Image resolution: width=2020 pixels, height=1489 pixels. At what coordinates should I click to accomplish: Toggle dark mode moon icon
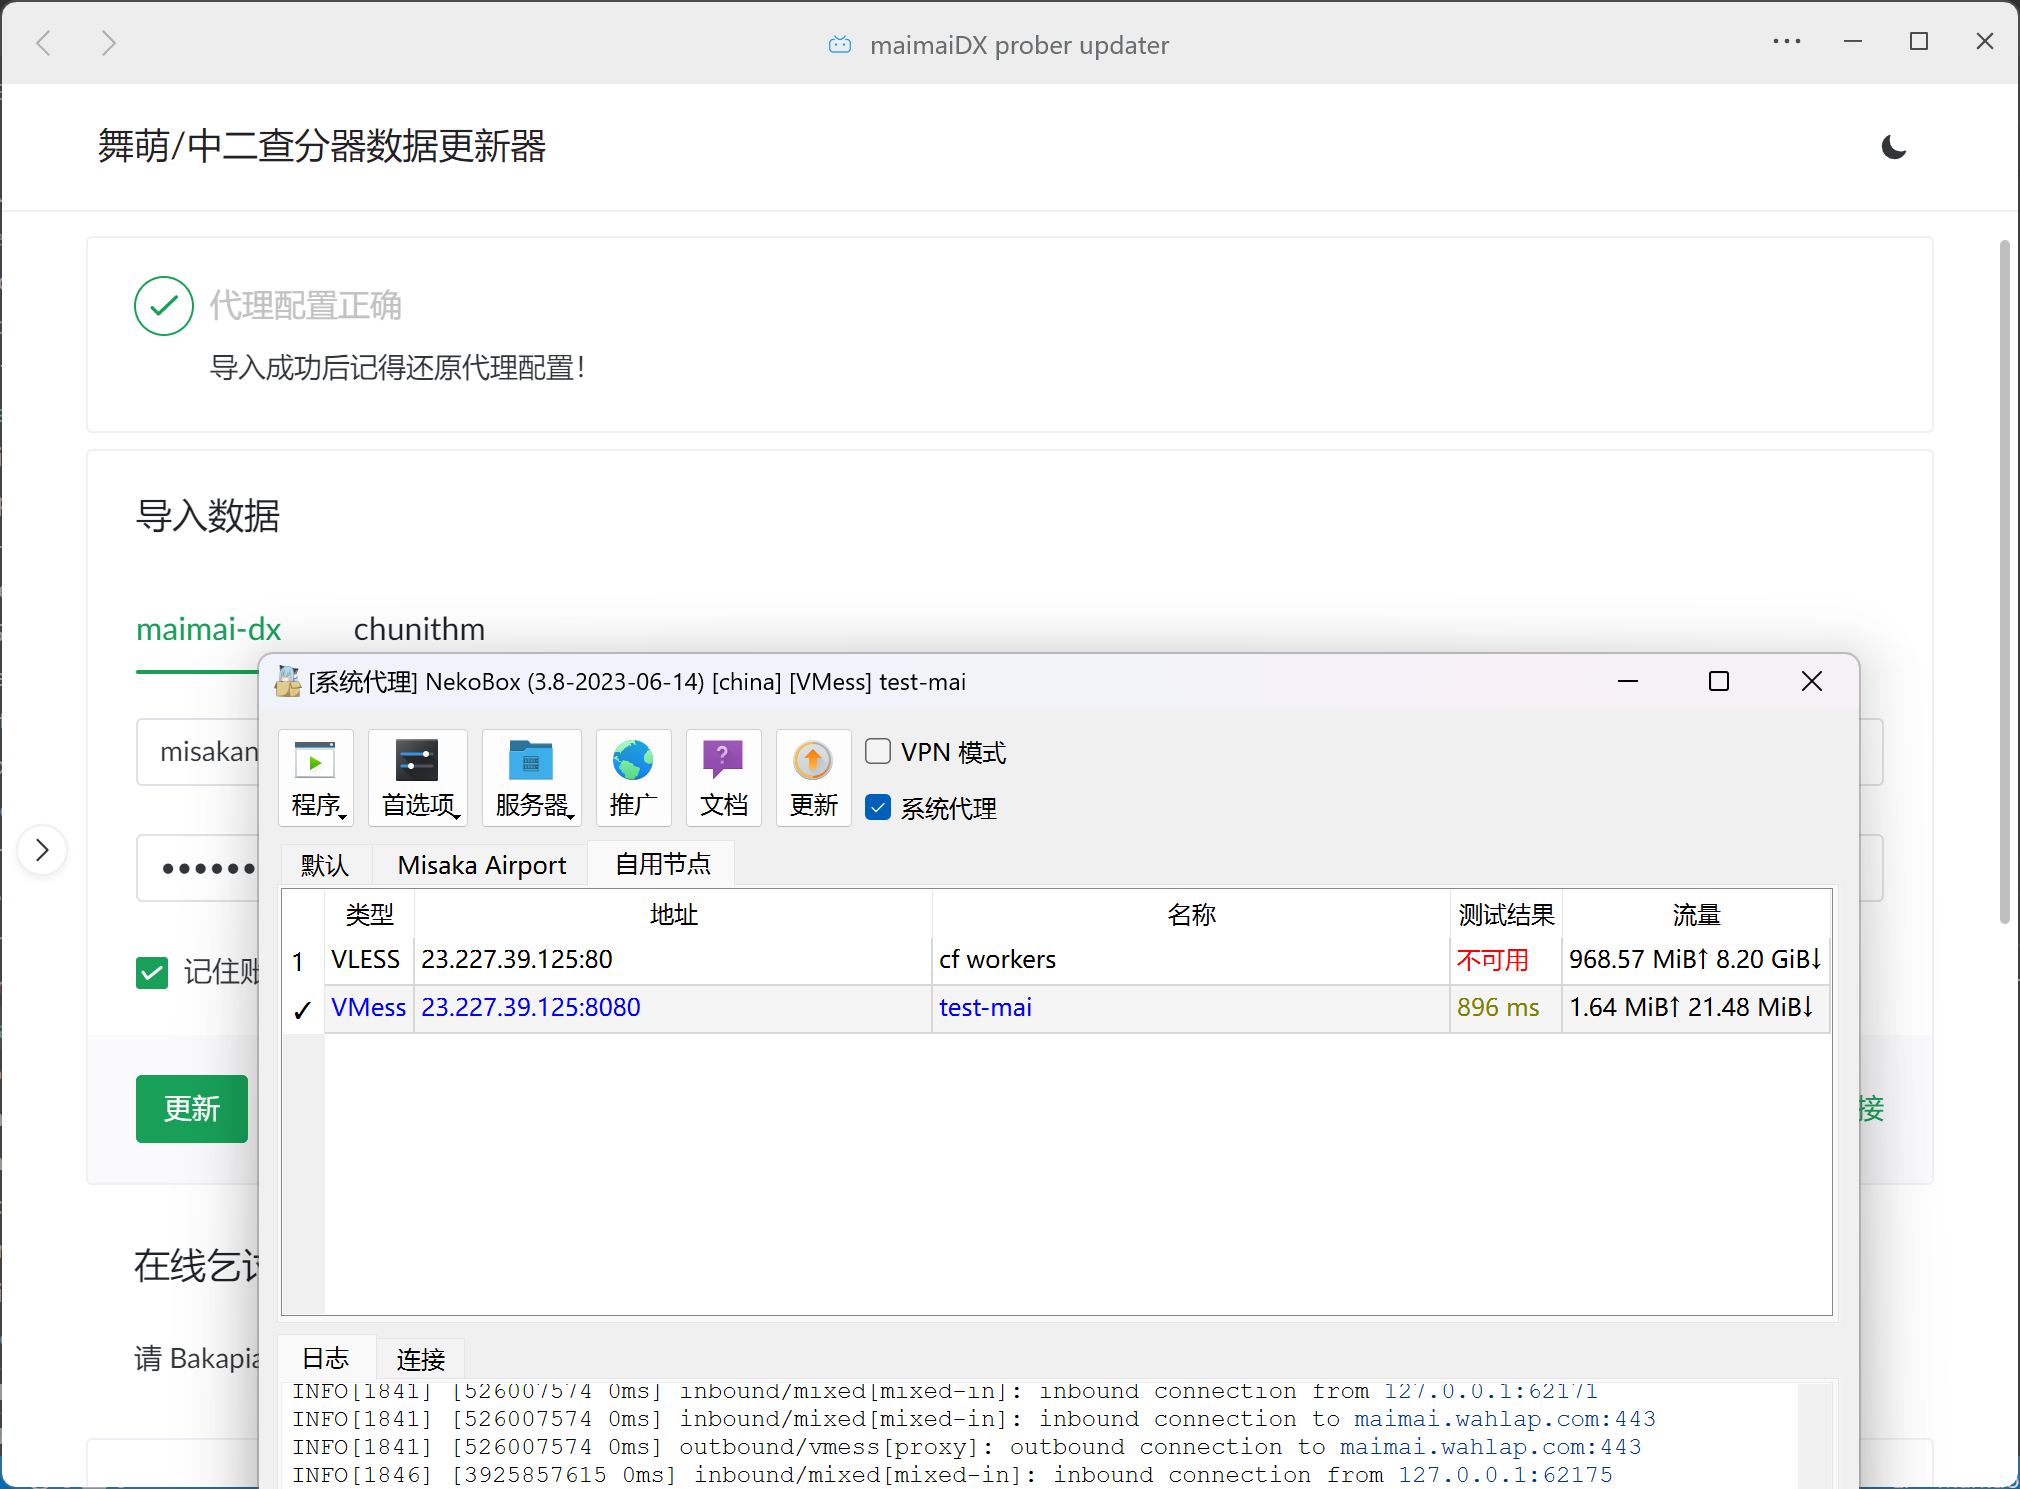[1893, 147]
